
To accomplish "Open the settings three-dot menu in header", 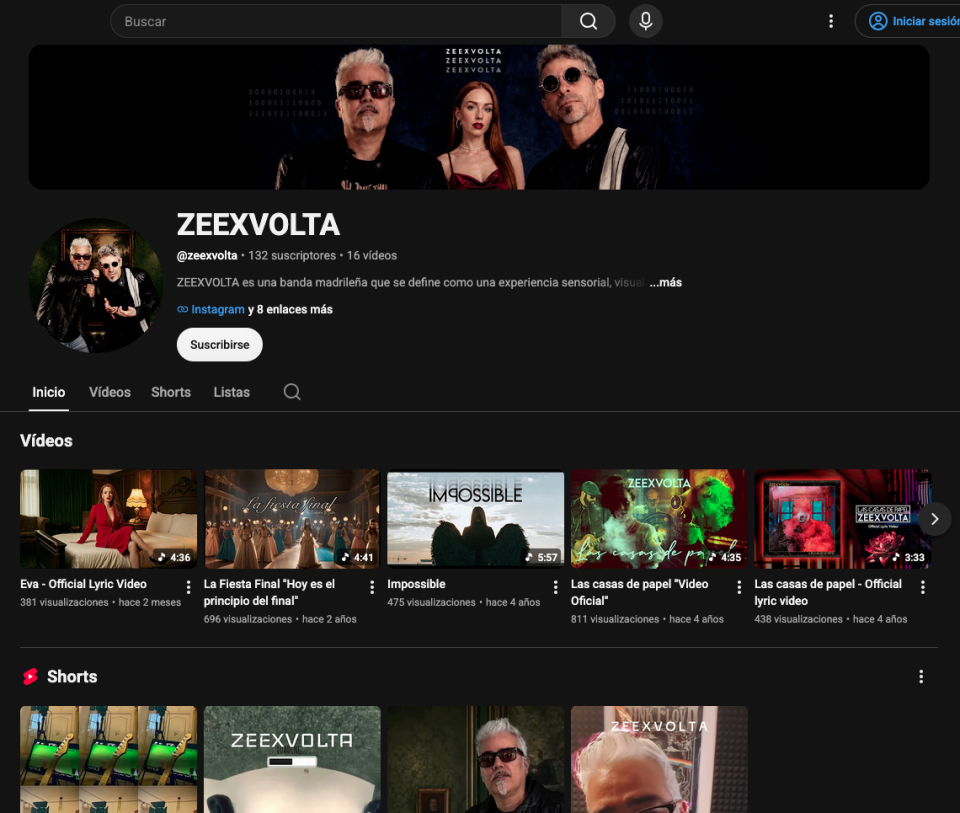I will (x=831, y=21).
